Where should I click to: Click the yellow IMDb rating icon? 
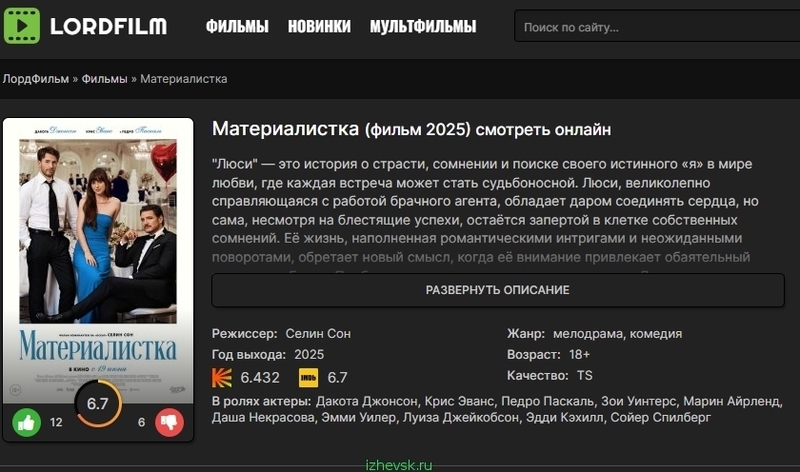[x=308, y=378]
